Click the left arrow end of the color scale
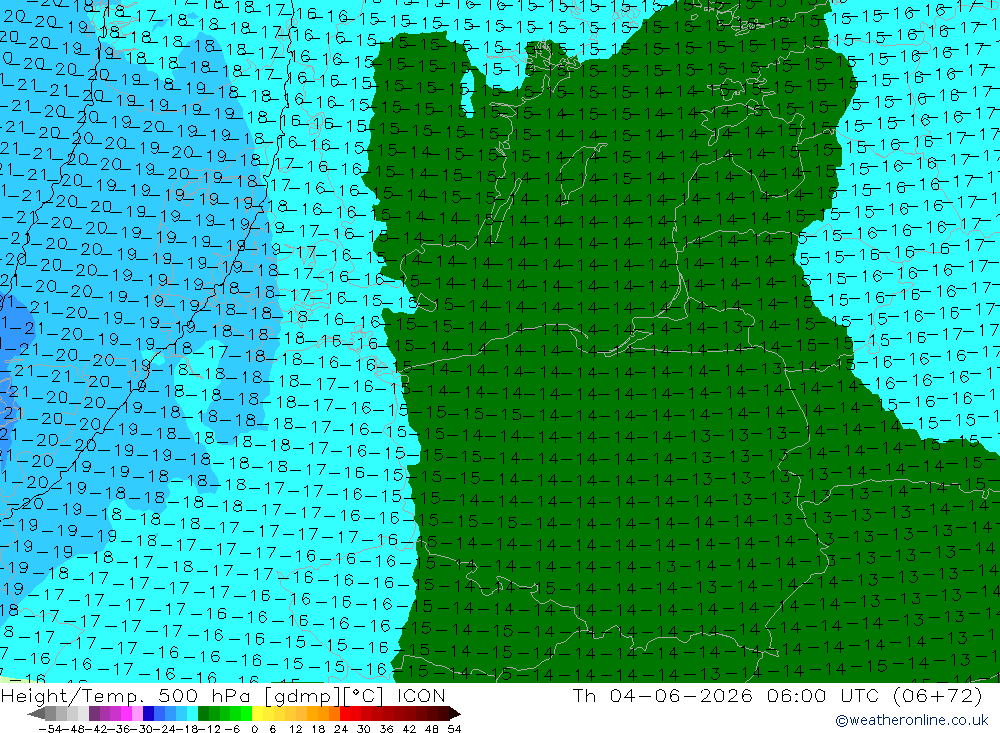Screen dimensions: 1000x733 (36, 714)
